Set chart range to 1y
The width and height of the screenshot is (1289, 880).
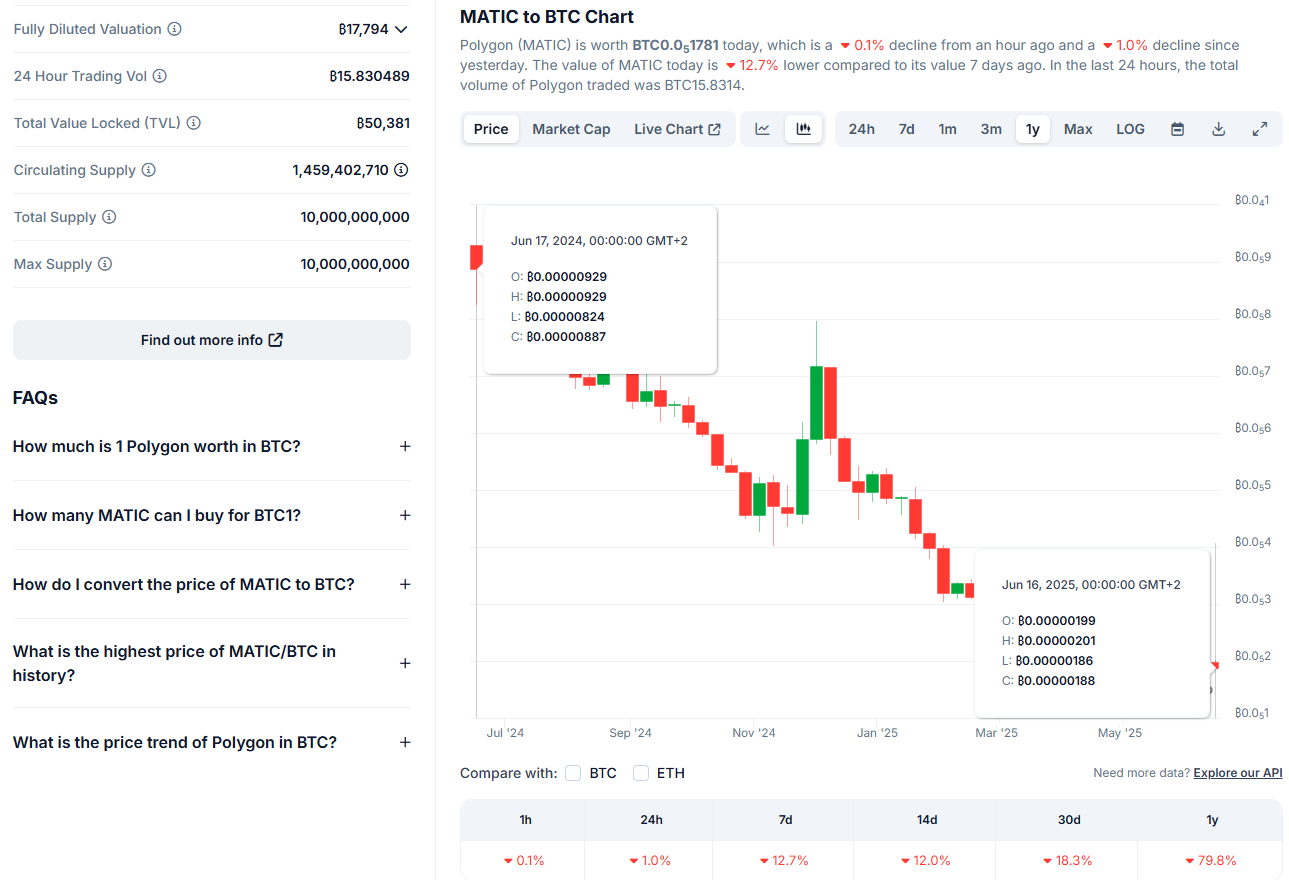click(1033, 129)
